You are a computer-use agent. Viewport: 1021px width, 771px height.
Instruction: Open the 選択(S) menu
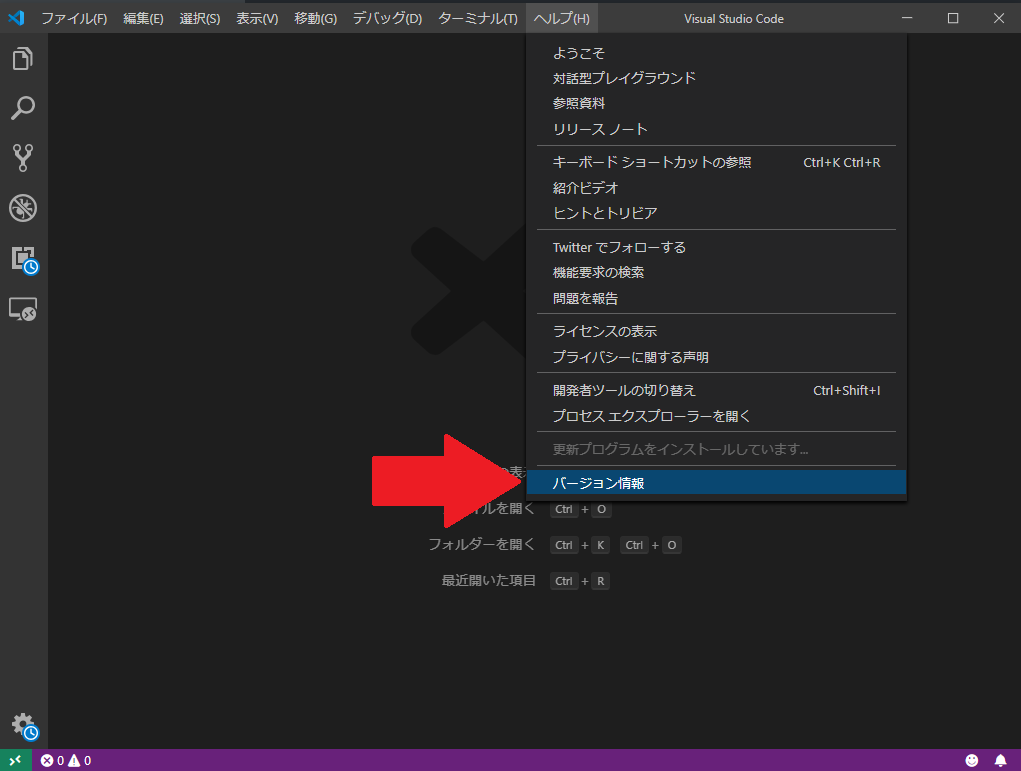[200, 18]
